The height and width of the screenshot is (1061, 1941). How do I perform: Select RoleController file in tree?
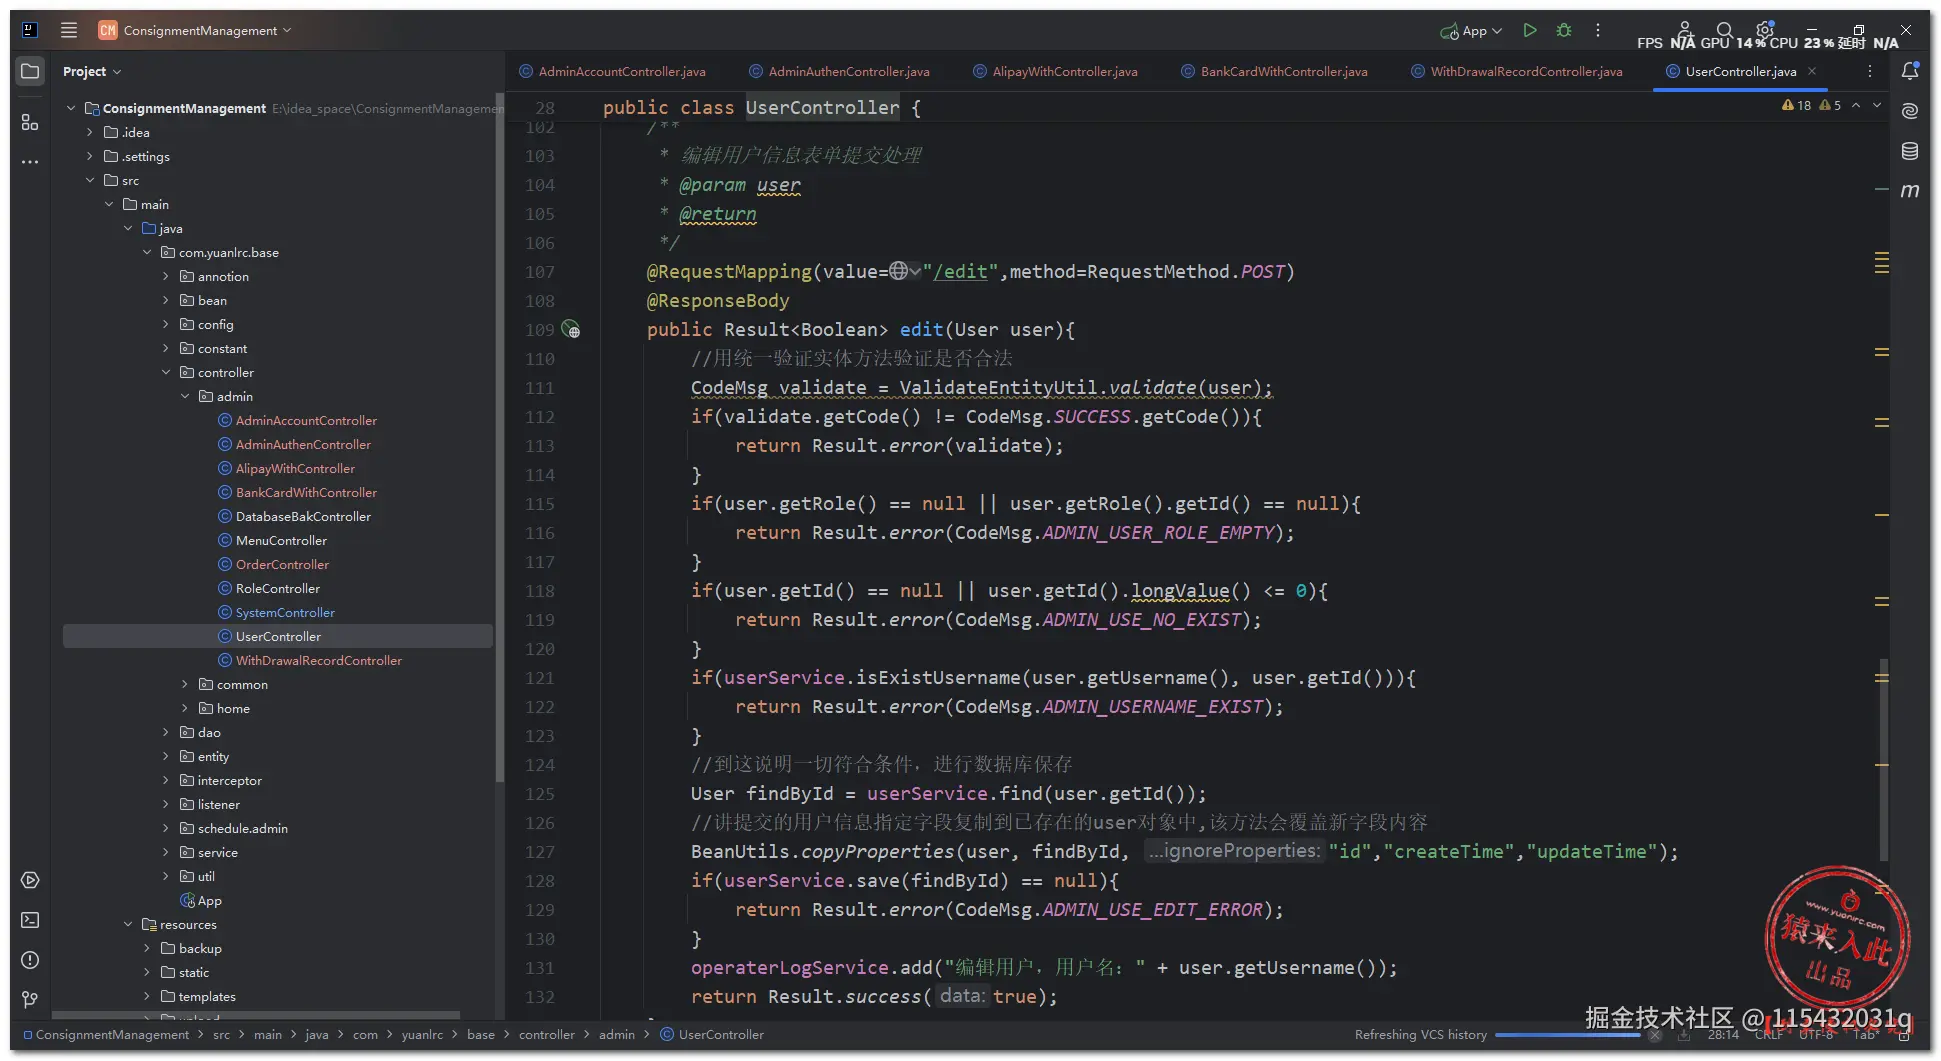click(x=278, y=588)
